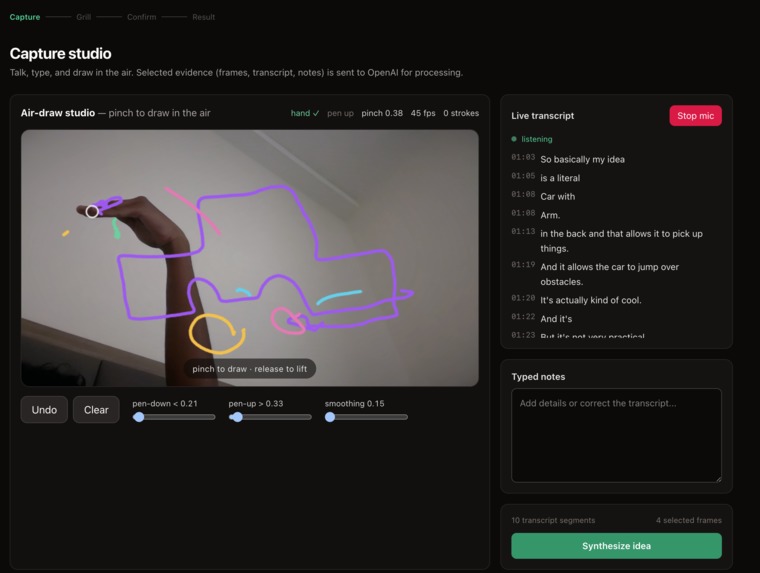Click the green listening status dot
Image resolution: width=760 pixels, height=573 pixels.
click(514, 139)
